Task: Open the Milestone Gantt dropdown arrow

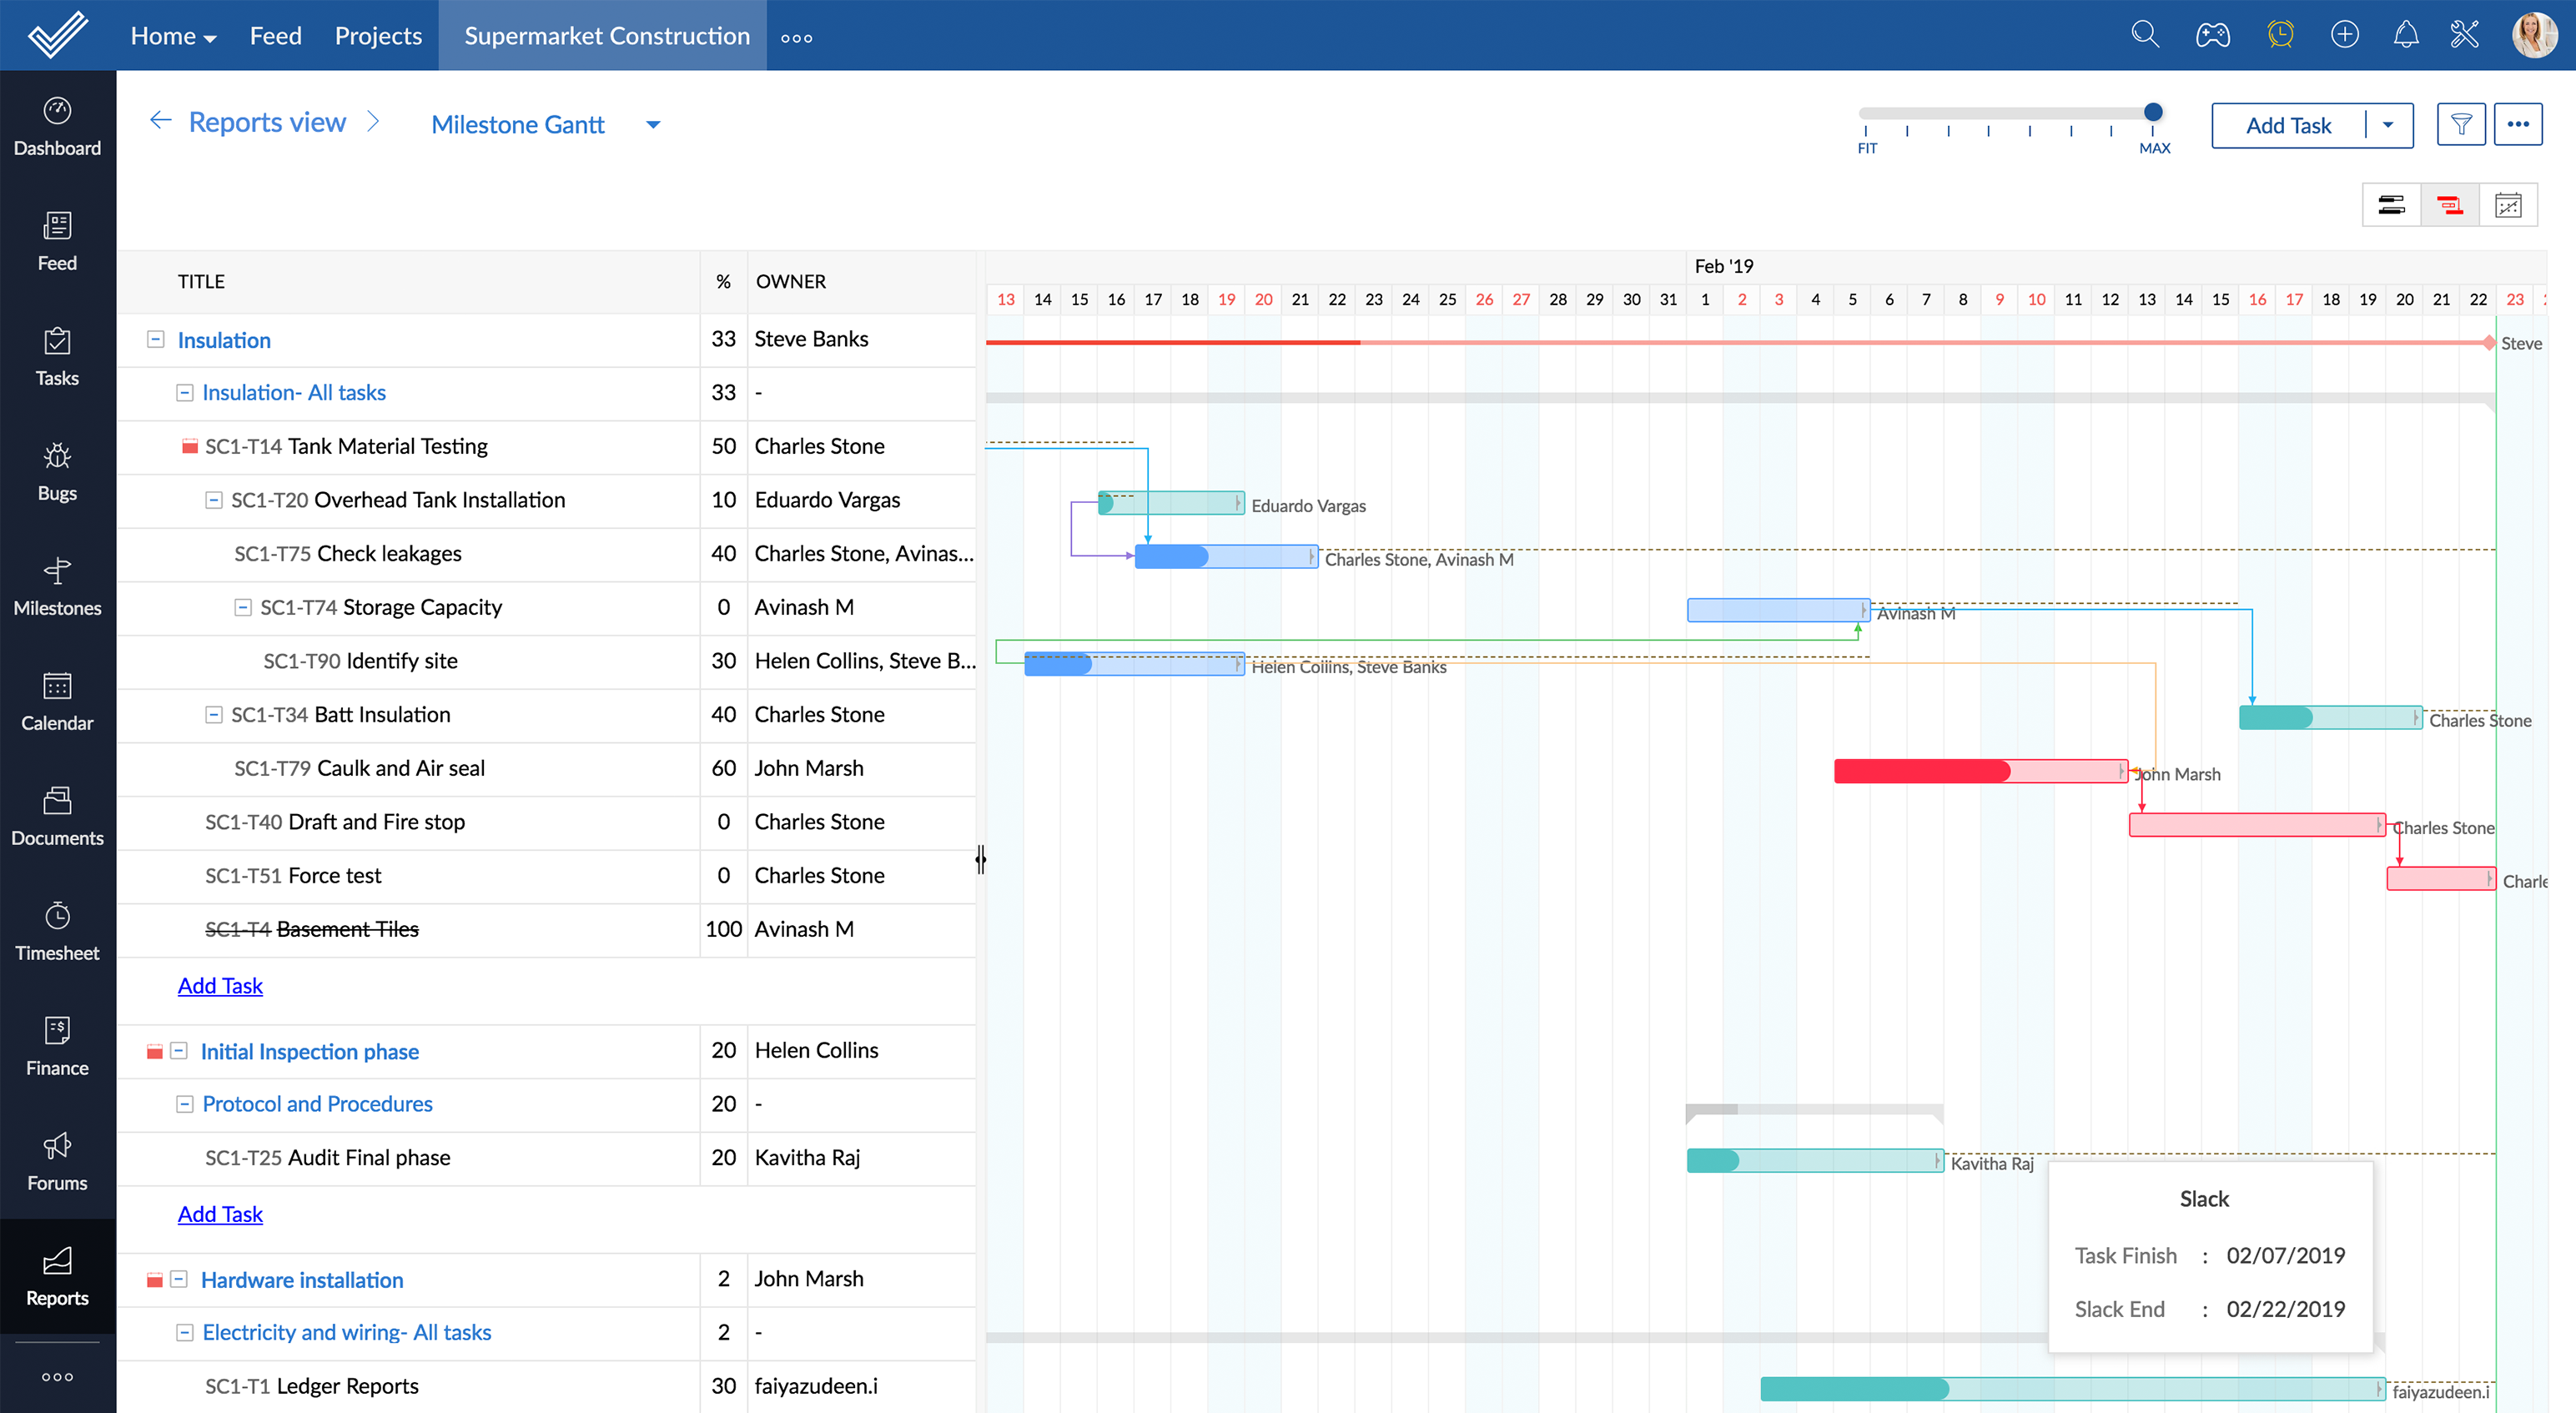Action: (x=653, y=125)
